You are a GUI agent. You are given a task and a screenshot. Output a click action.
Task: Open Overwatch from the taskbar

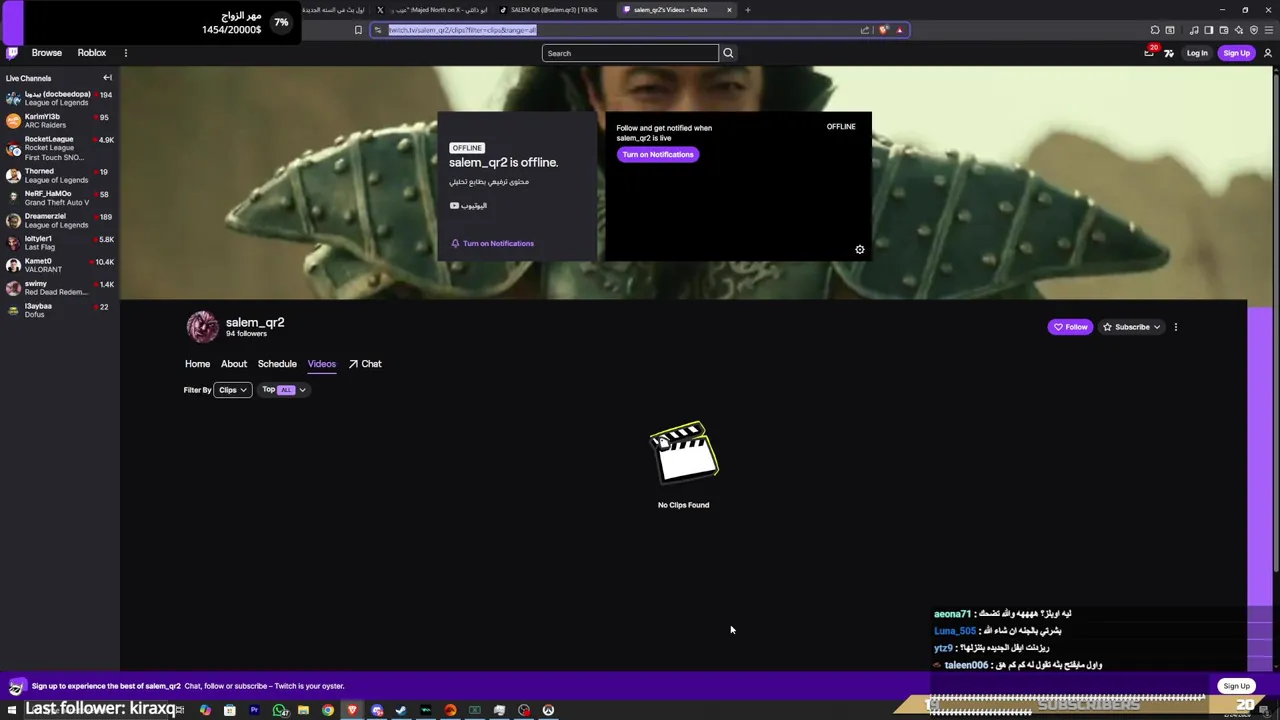click(548, 710)
